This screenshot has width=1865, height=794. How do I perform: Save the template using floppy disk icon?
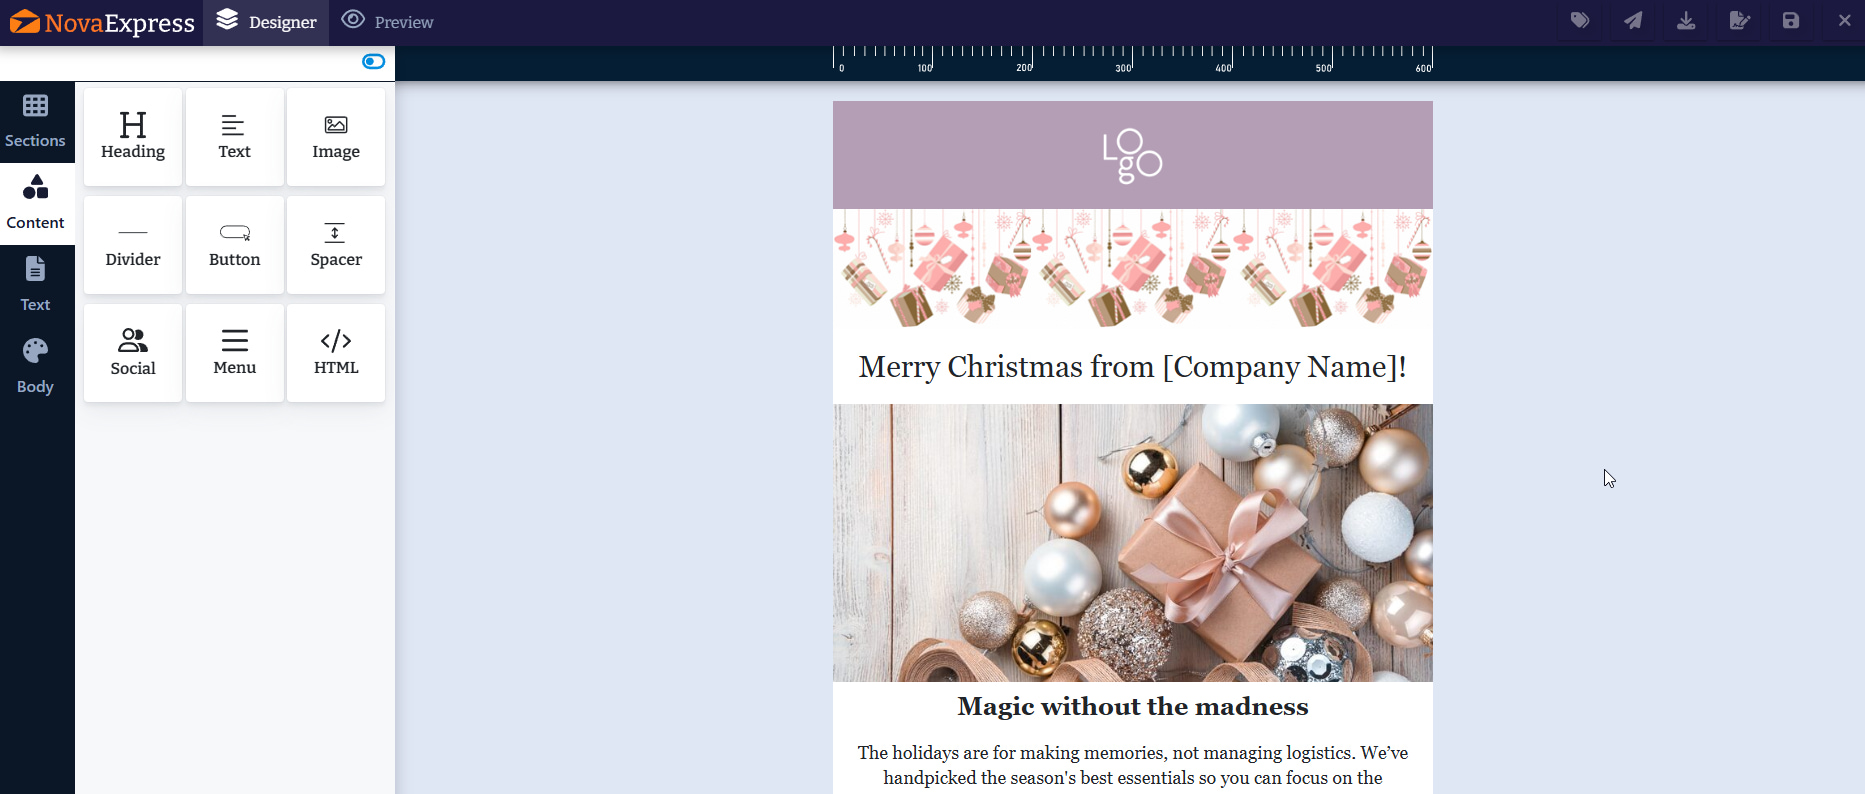click(x=1791, y=21)
